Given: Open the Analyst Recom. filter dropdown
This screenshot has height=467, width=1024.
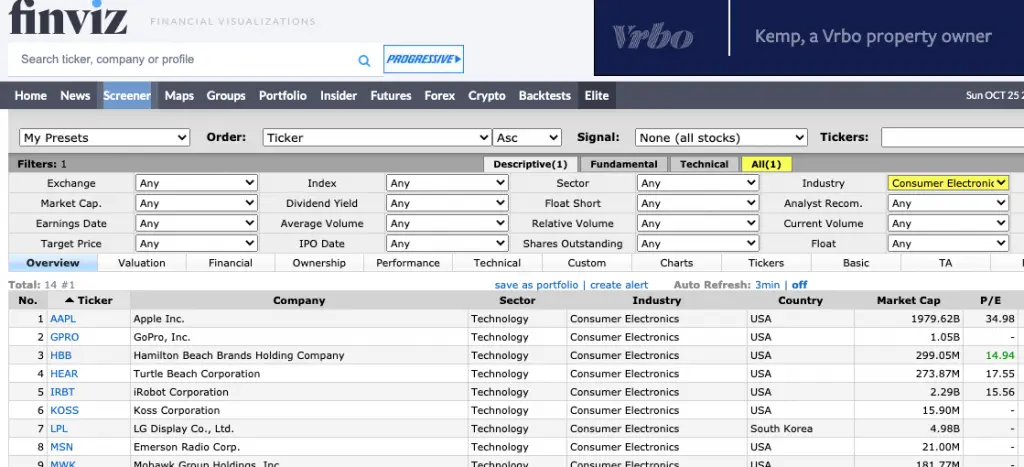Looking at the screenshot, I should (948, 203).
